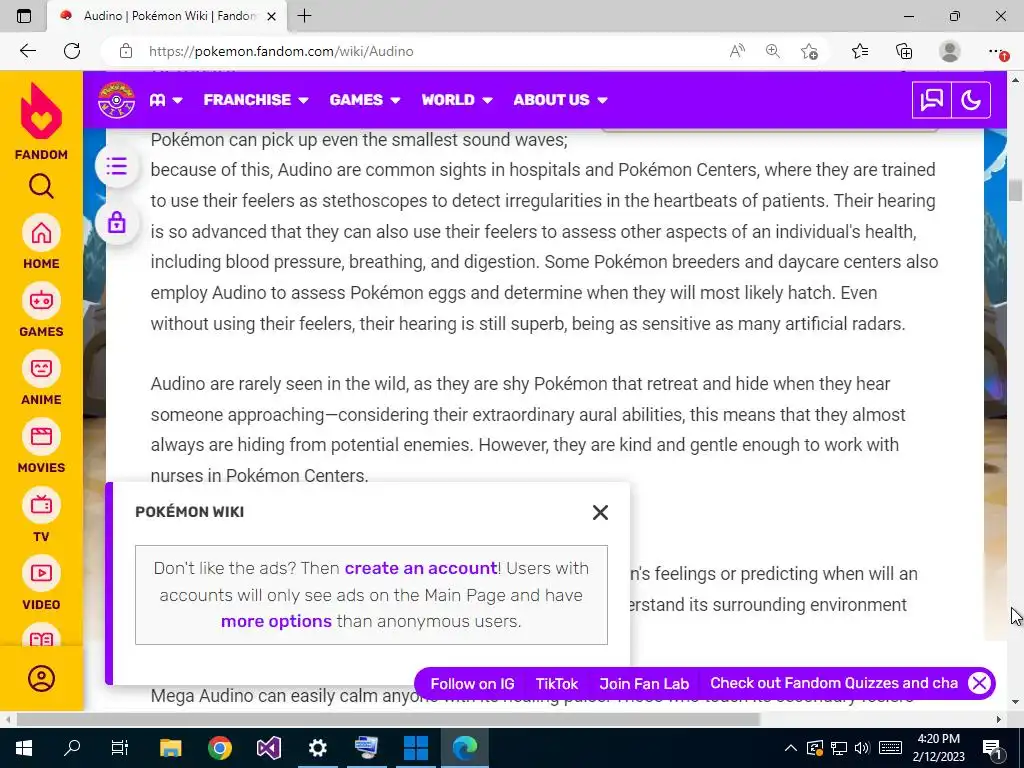Screen dimensions: 1024x768
Task: Open the 4:20 PM clock and date
Action: pos(938,748)
